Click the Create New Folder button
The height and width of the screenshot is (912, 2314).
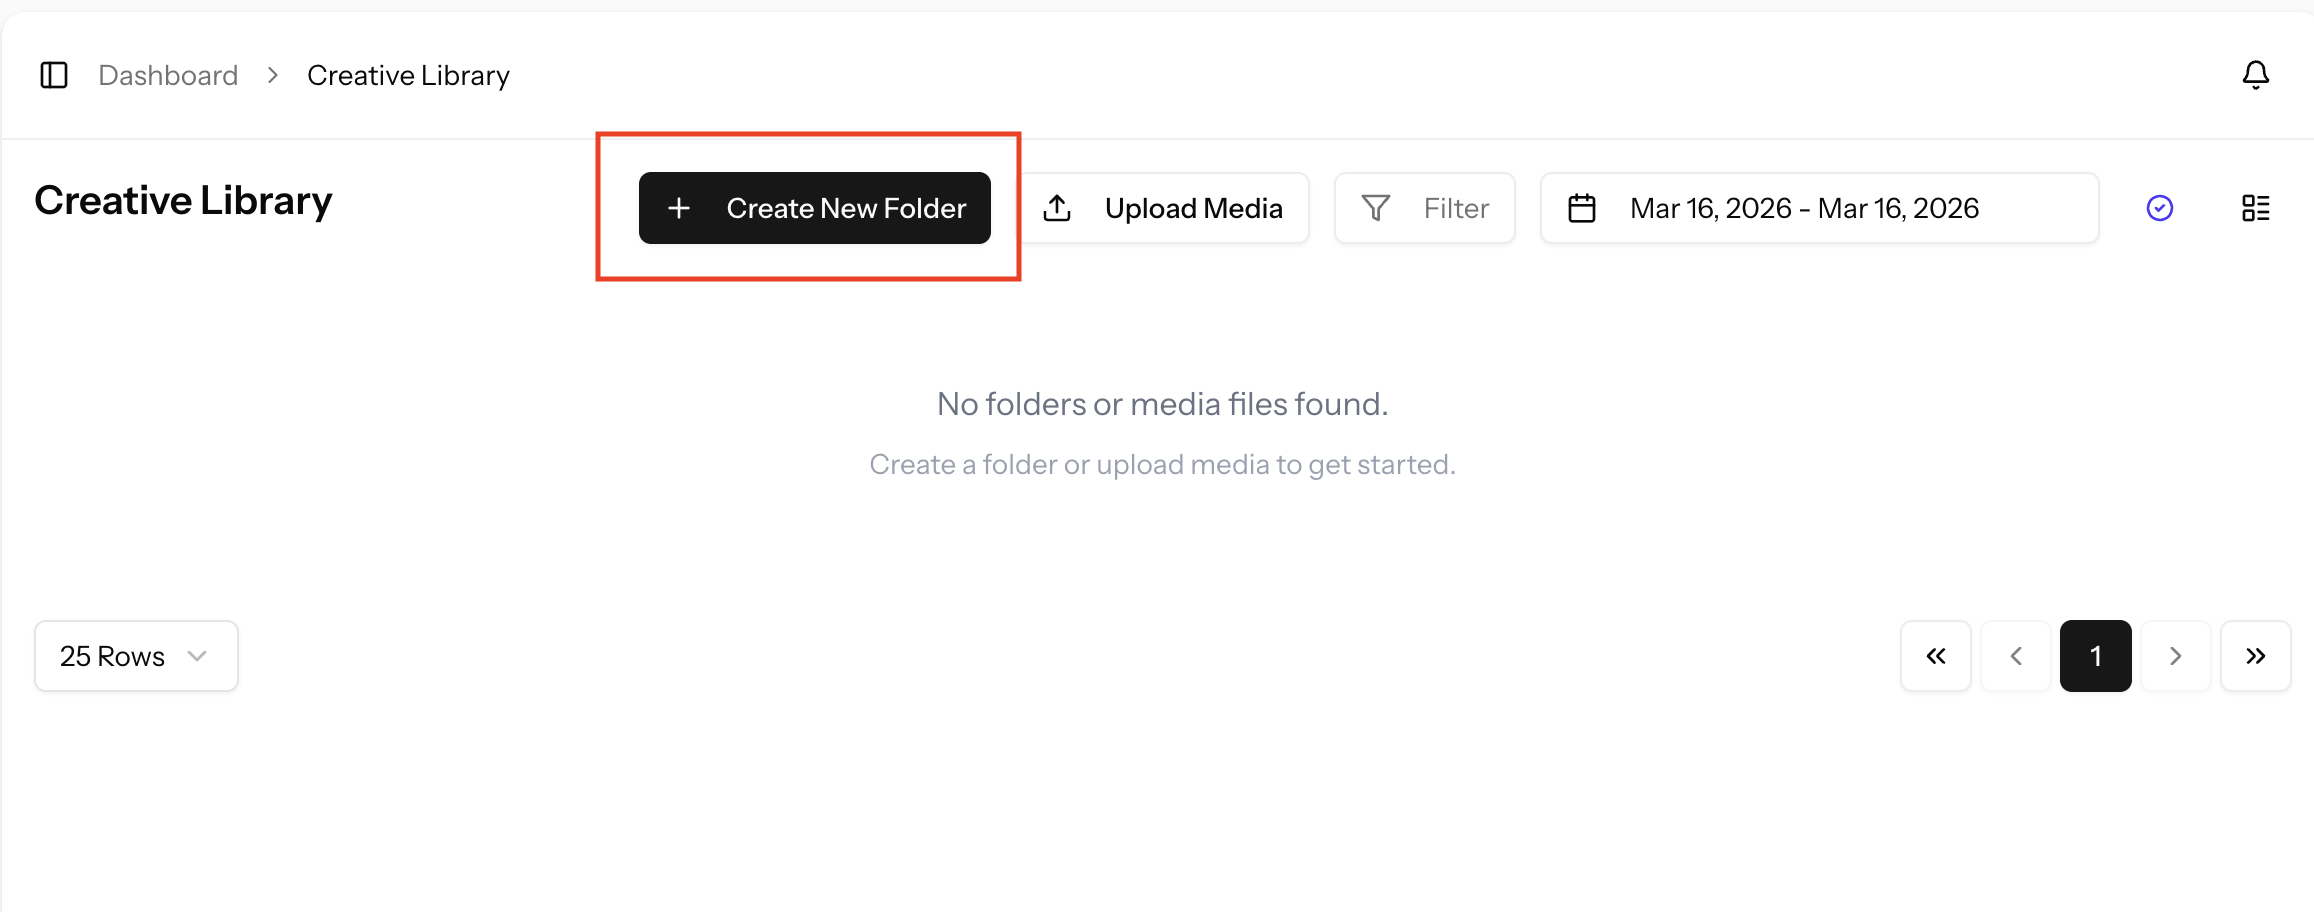(814, 207)
